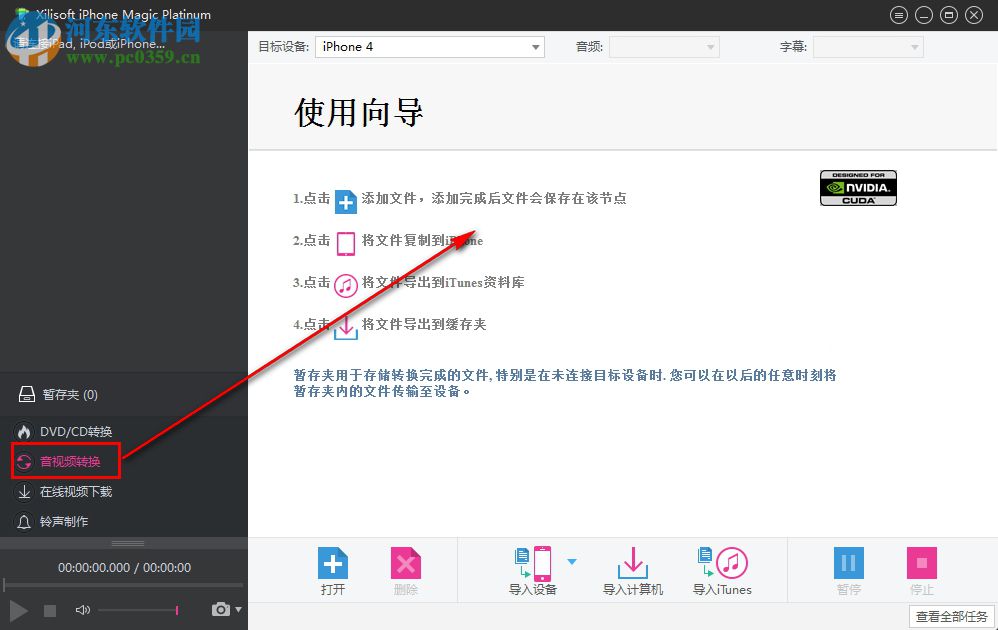998x630 pixels.
Task: Click the 打开 add files icon
Action: click(333, 563)
